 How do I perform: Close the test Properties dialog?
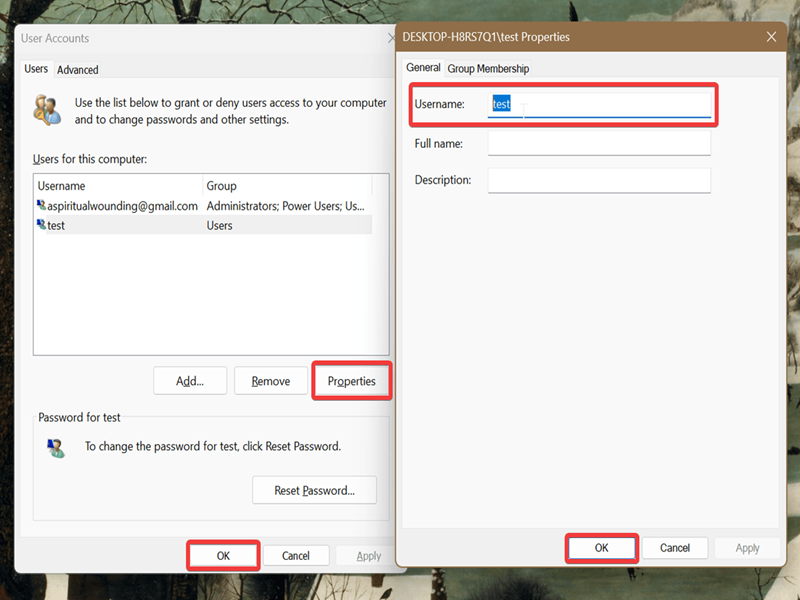click(x=771, y=37)
